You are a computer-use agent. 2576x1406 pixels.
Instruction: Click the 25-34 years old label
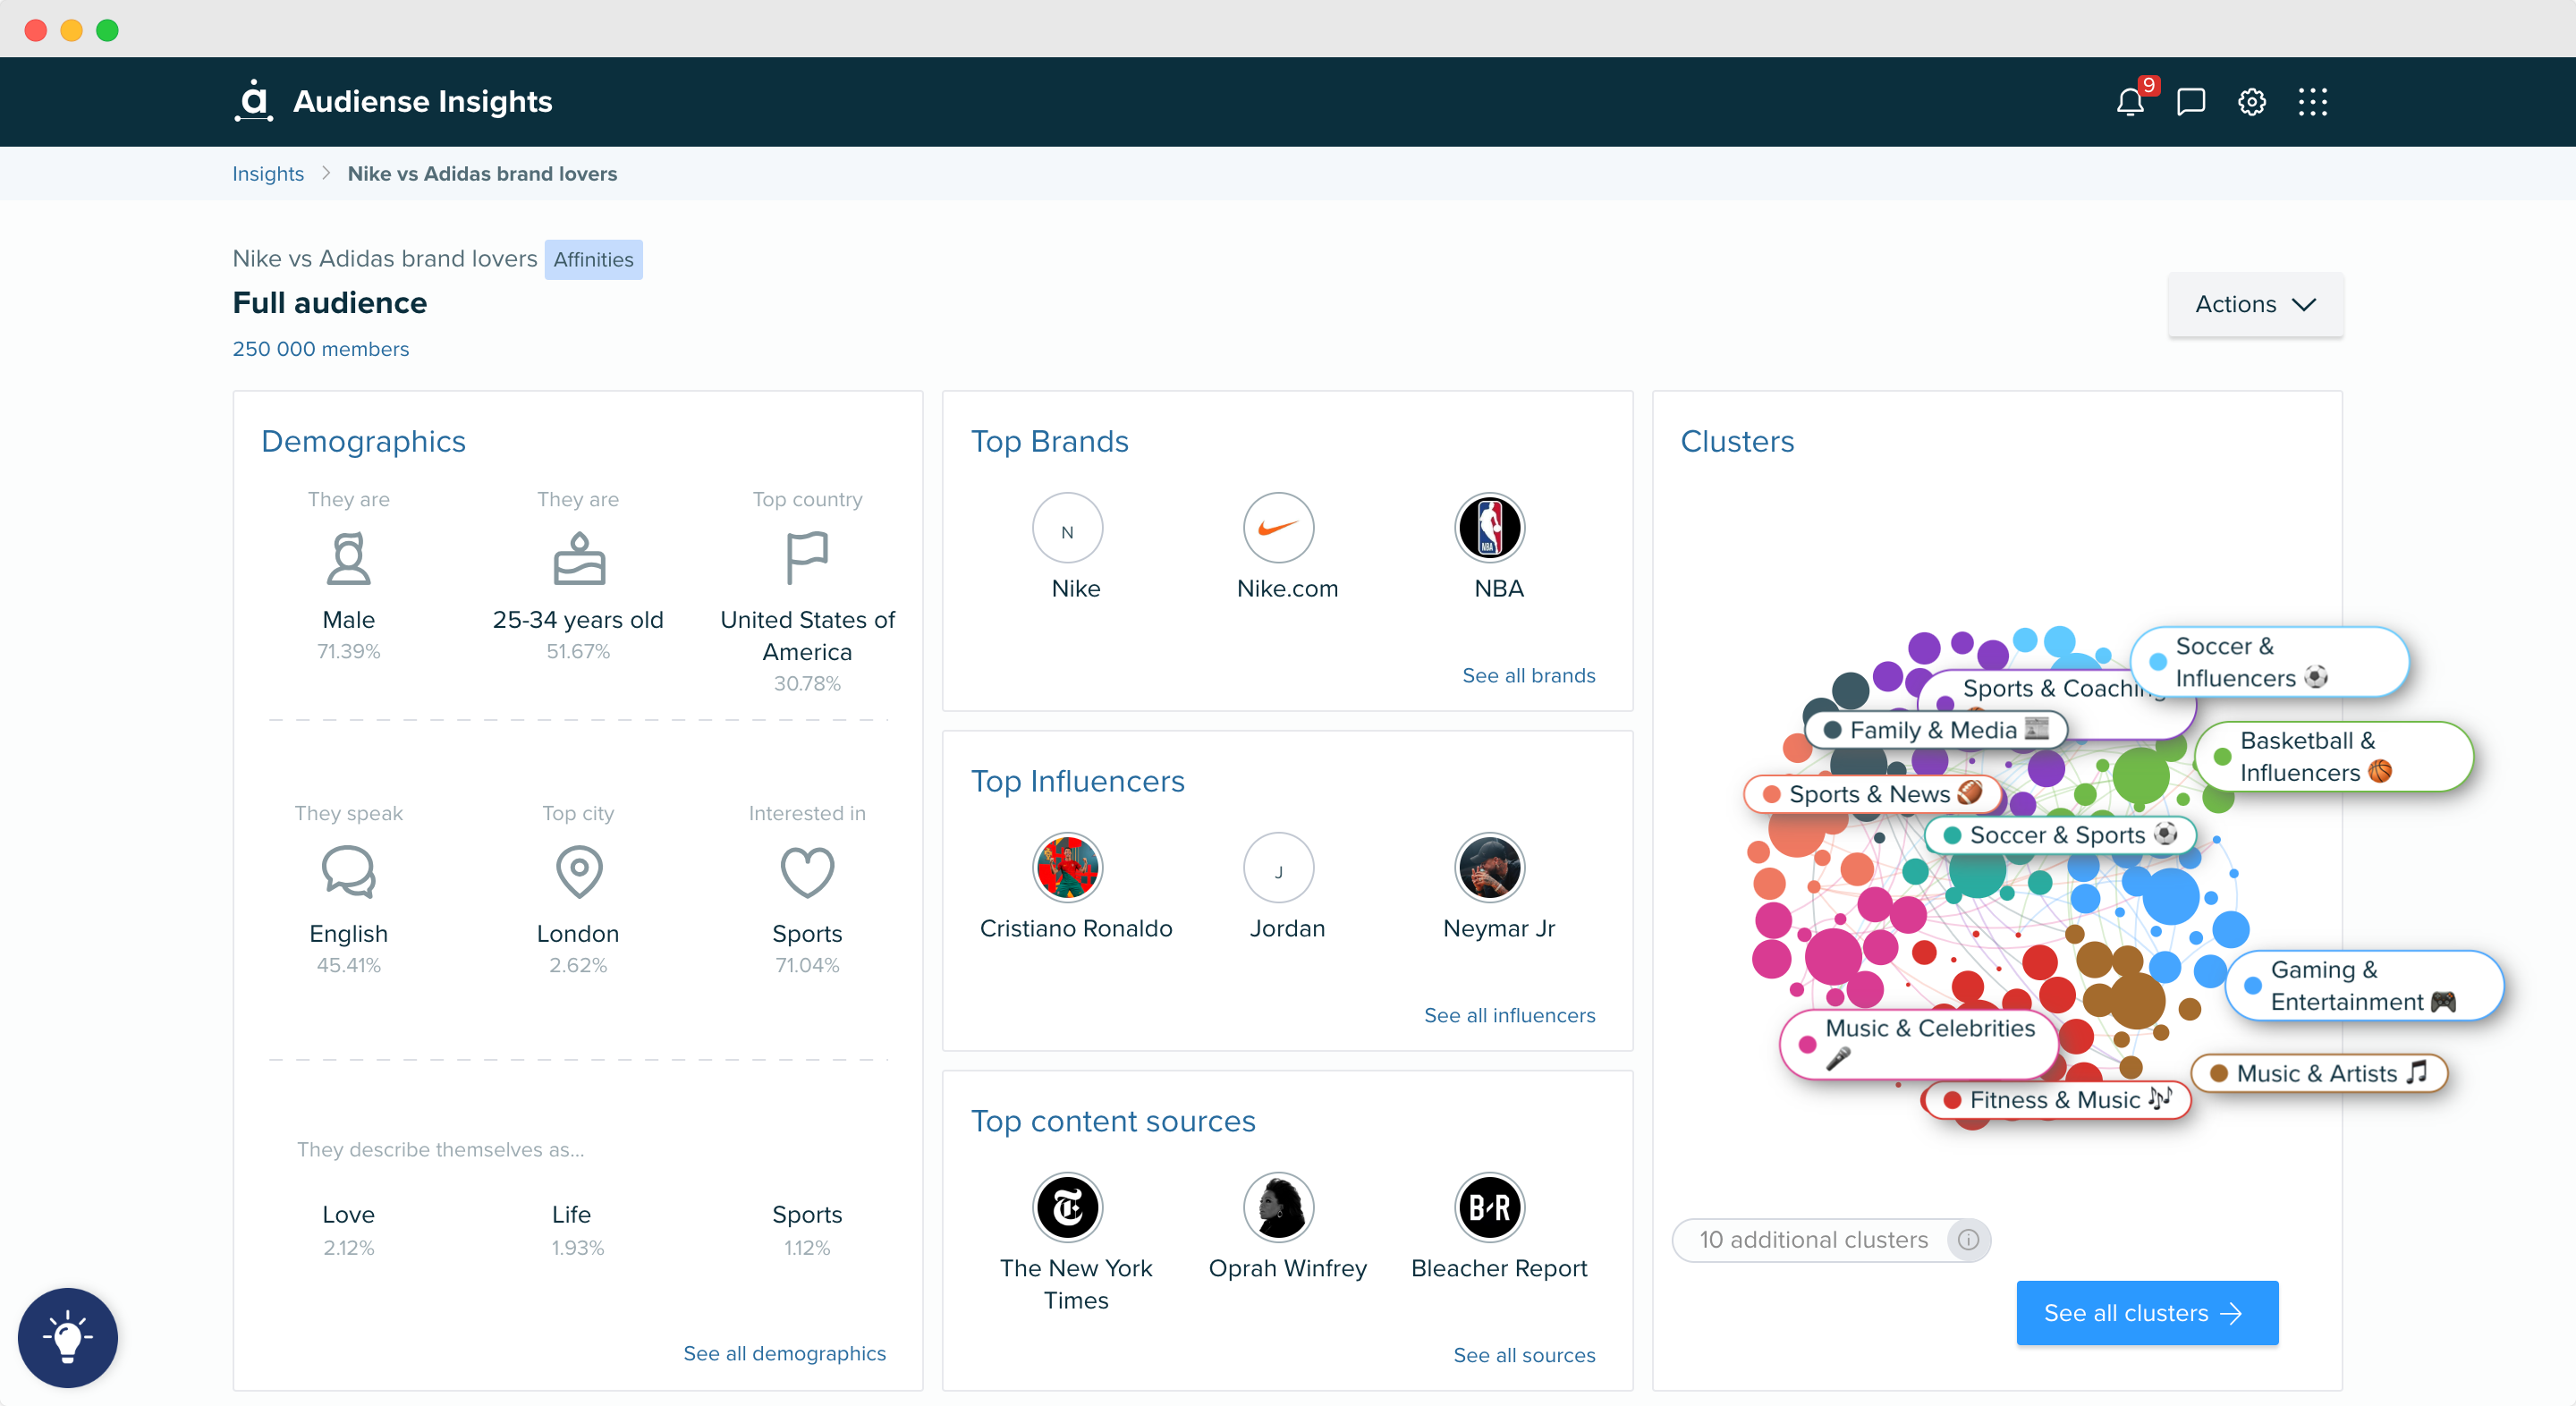coord(578,620)
